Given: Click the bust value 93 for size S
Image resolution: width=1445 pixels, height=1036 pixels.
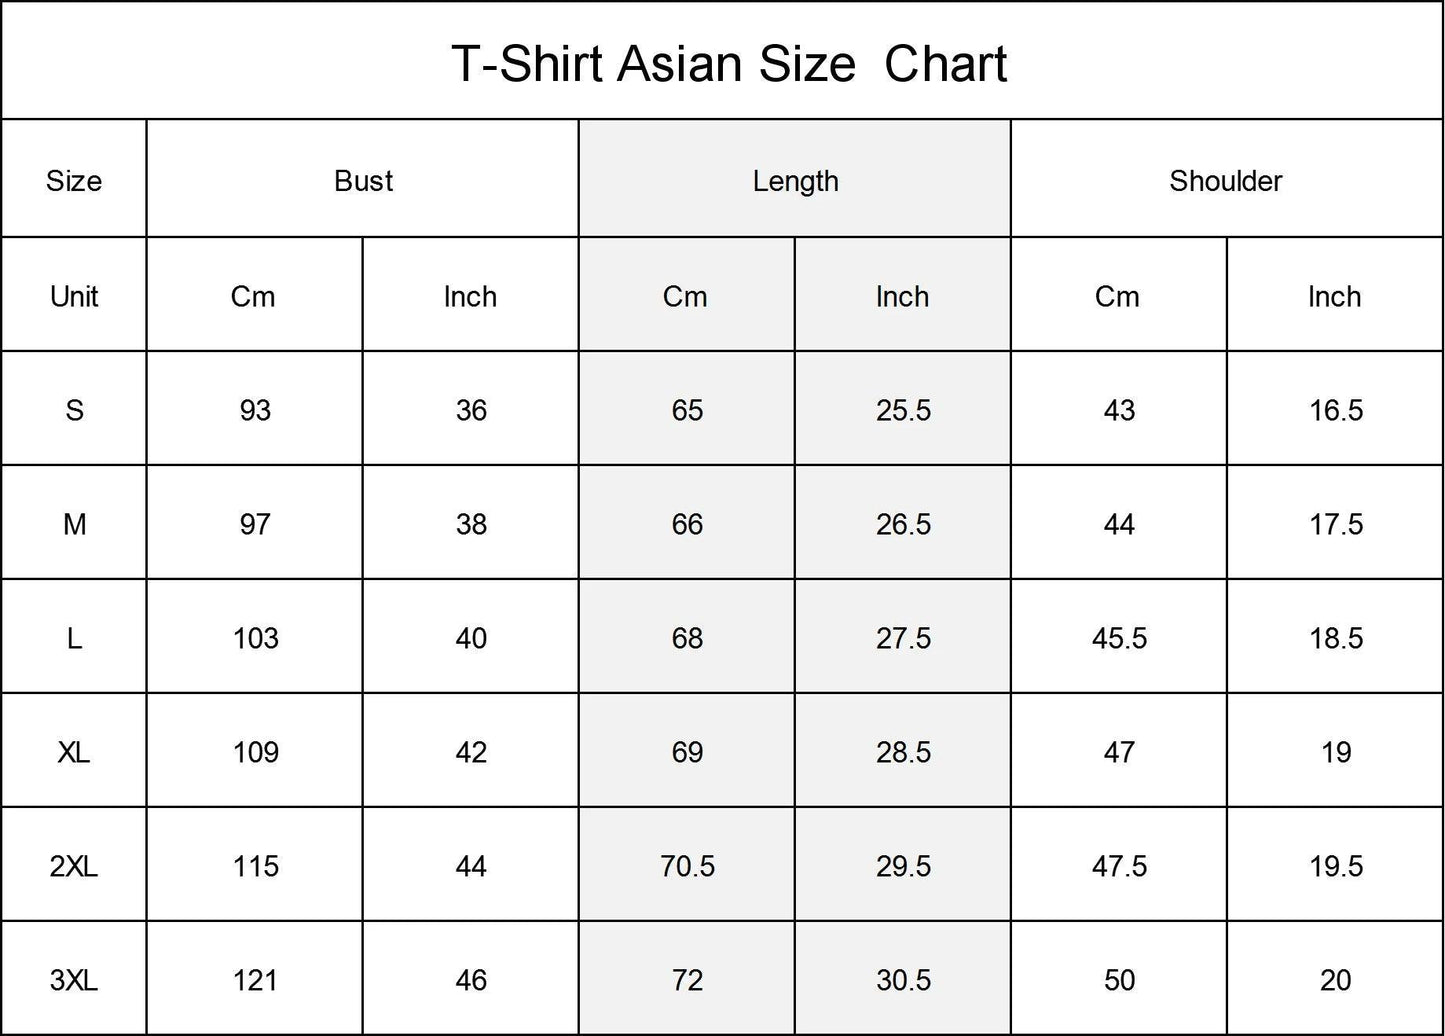Looking at the screenshot, I should 255,410.
